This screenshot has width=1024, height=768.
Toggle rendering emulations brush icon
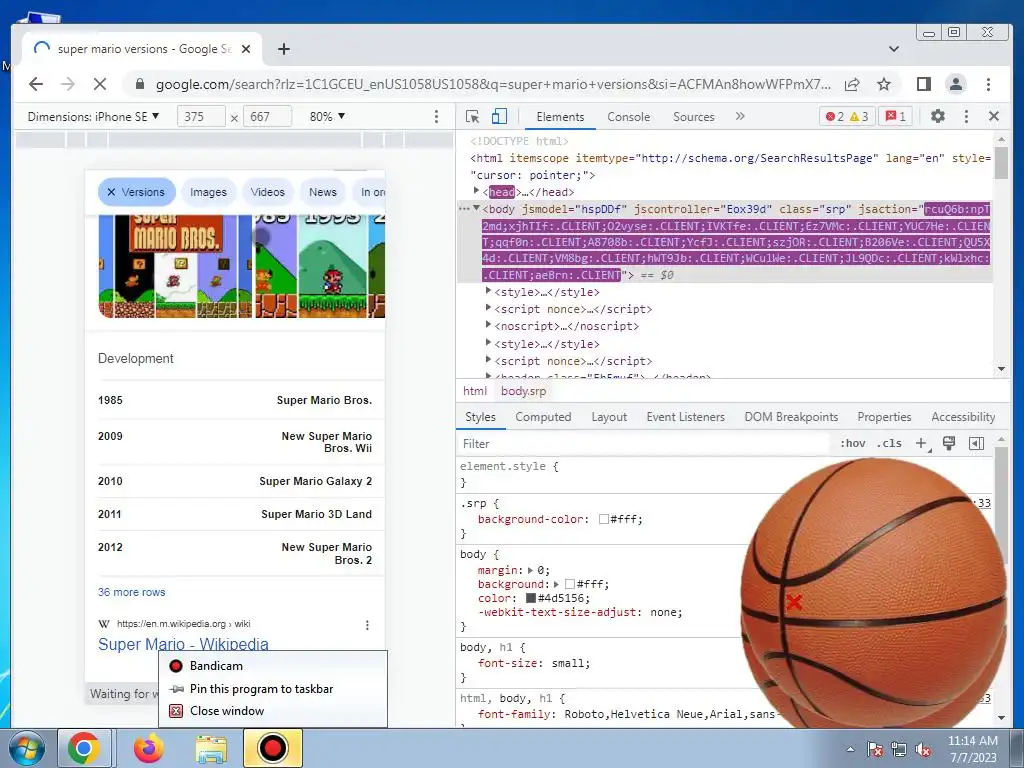coord(949,443)
